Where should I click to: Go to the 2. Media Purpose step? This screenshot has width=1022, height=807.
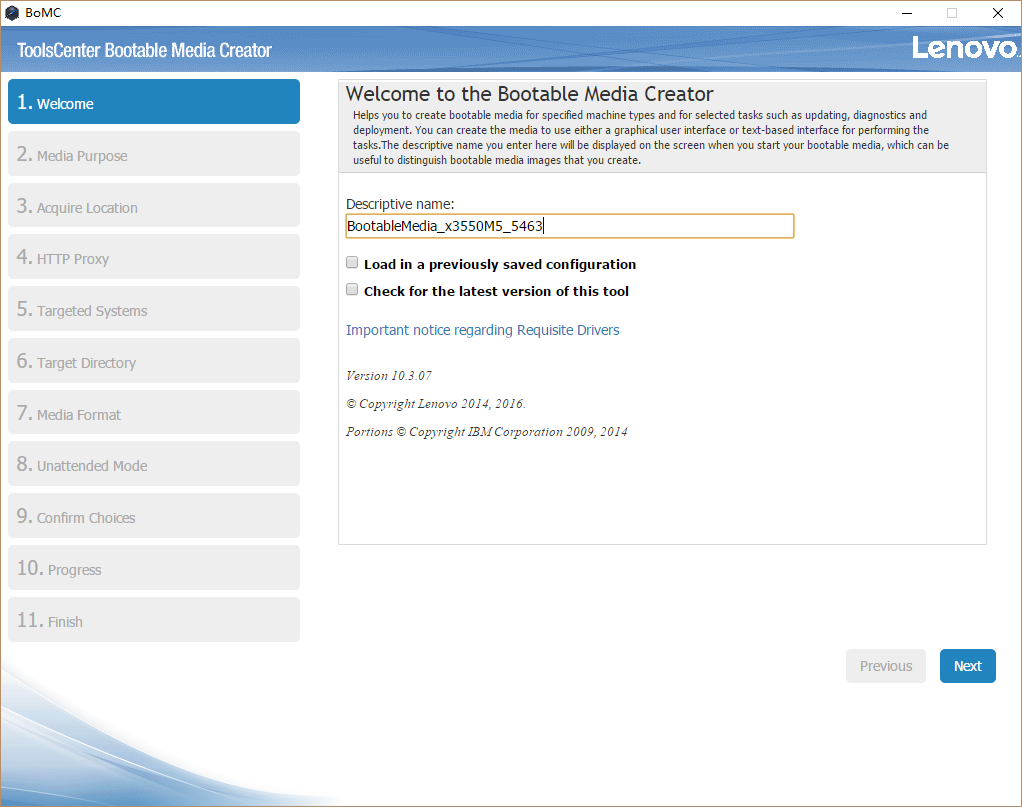pyautogui.click(x=154, y=154)
